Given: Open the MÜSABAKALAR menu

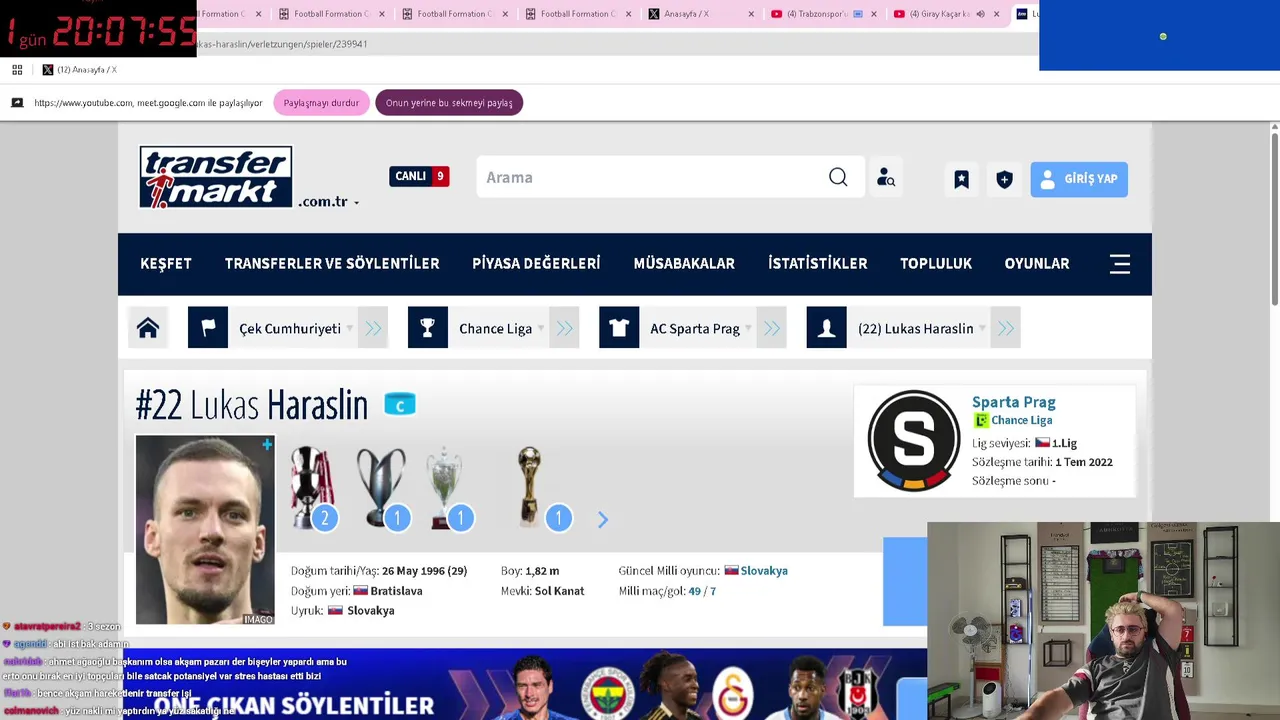Looking at the screenshot, I should 684,264.
